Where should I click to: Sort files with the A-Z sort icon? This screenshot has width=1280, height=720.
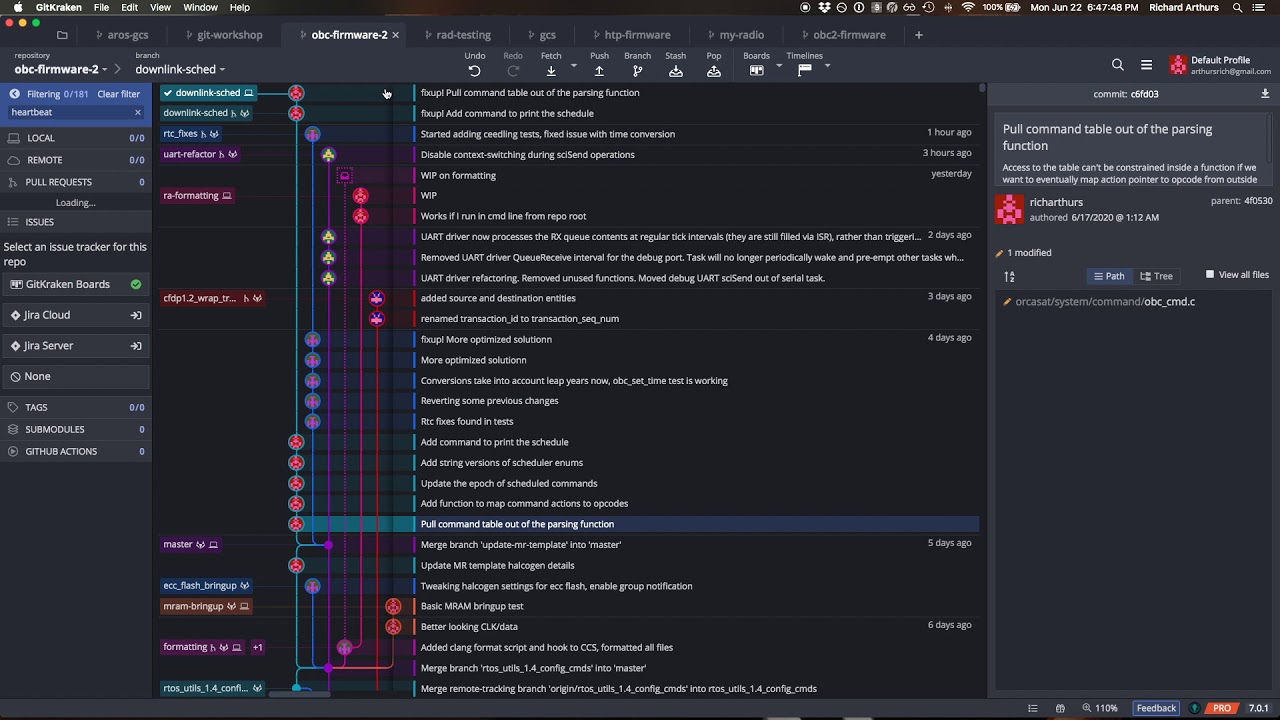point(1009,276)
